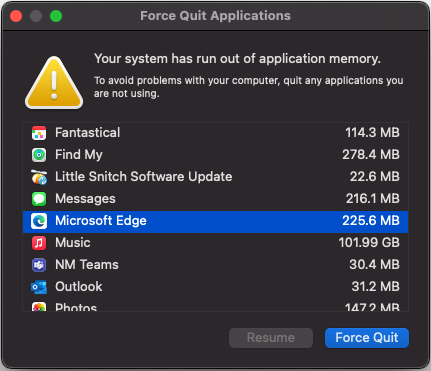Select the Messages speech bubble icon

pos(39,199)
